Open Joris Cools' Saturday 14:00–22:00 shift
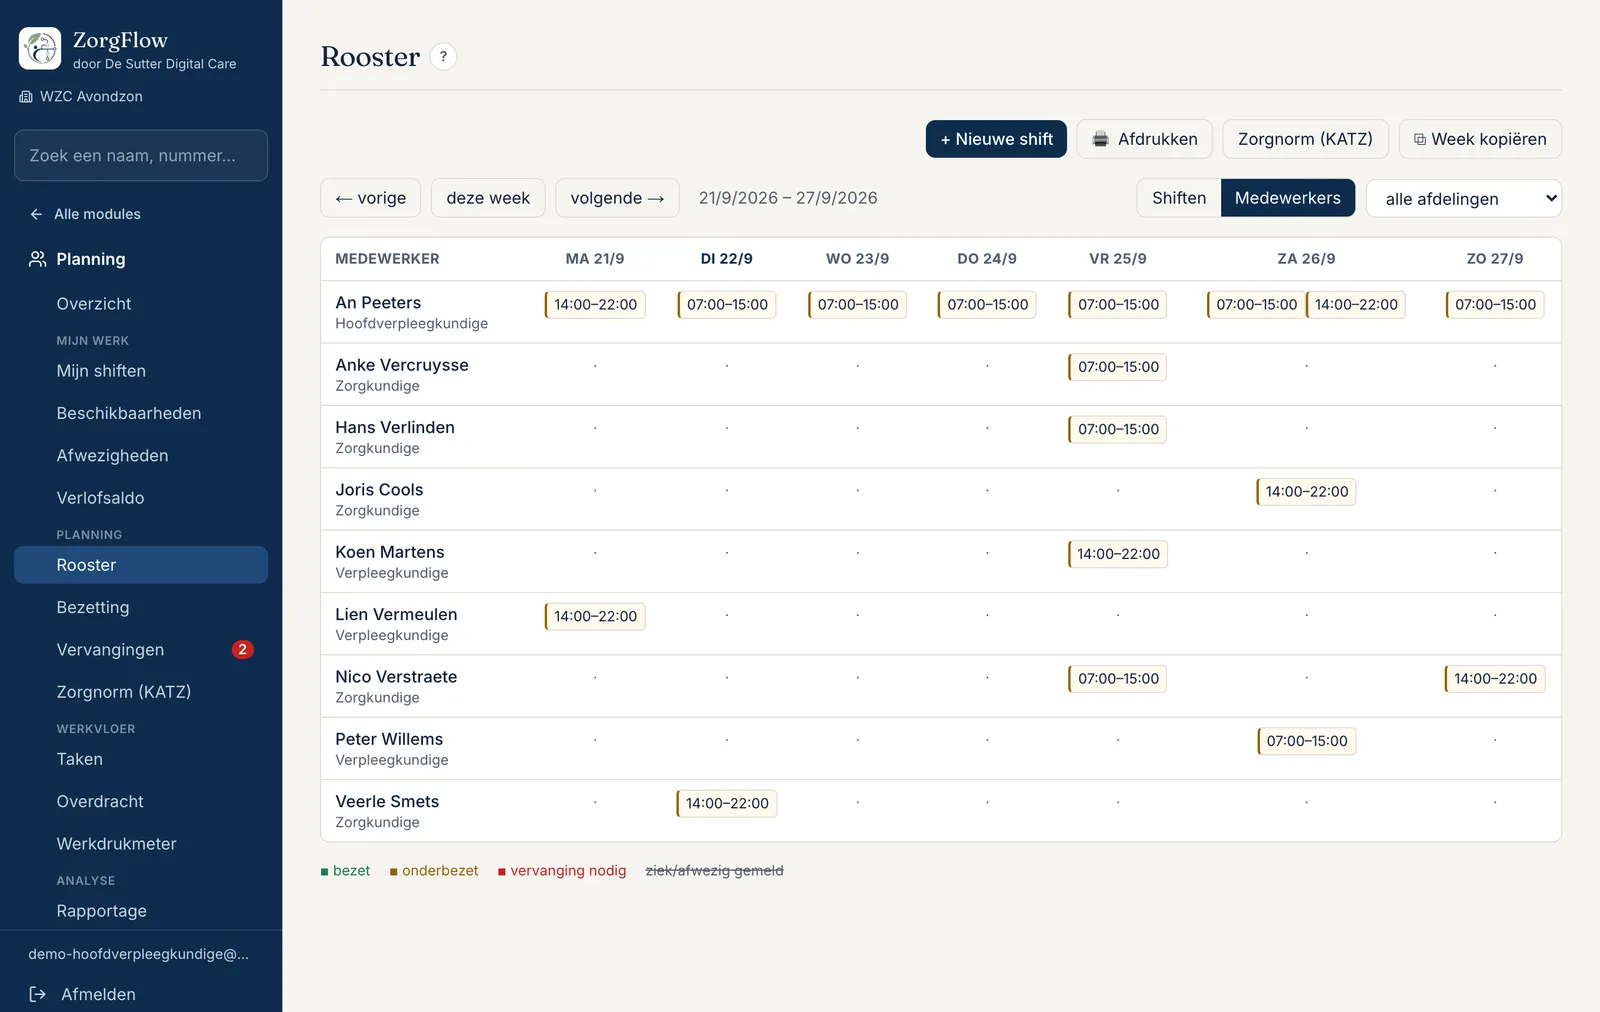Viewport: 1600px width, 1012px height. click(1306, 492)
